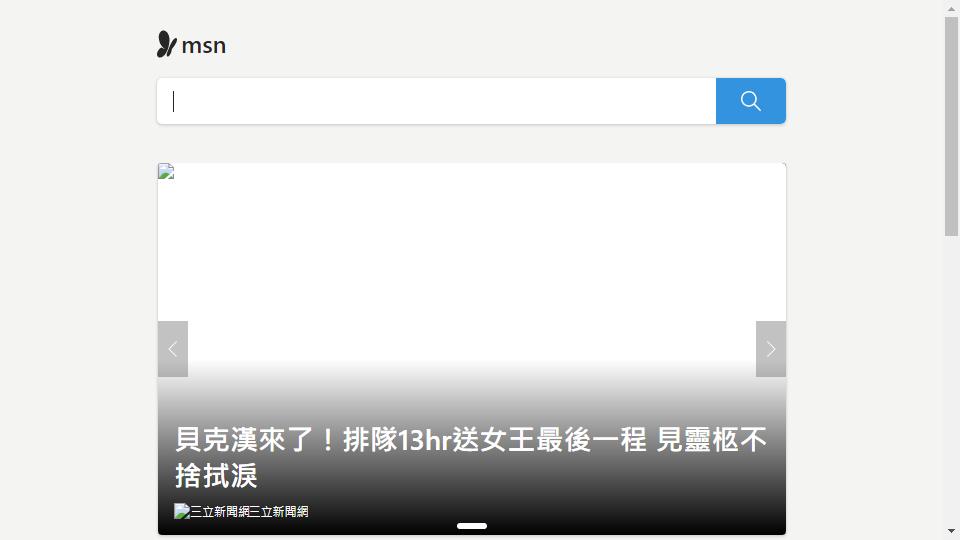Open the 三立新聞網 source label

click(279, 511)
